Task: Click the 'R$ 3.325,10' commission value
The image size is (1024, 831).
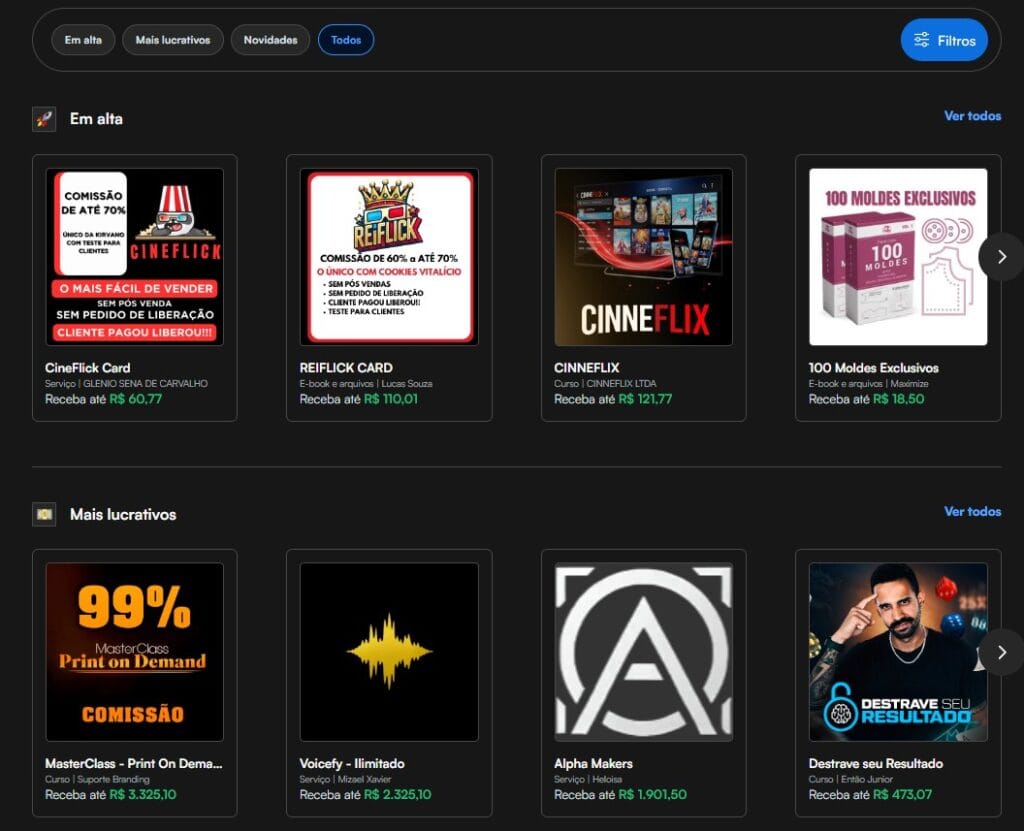Action: [x=143, y=794]
